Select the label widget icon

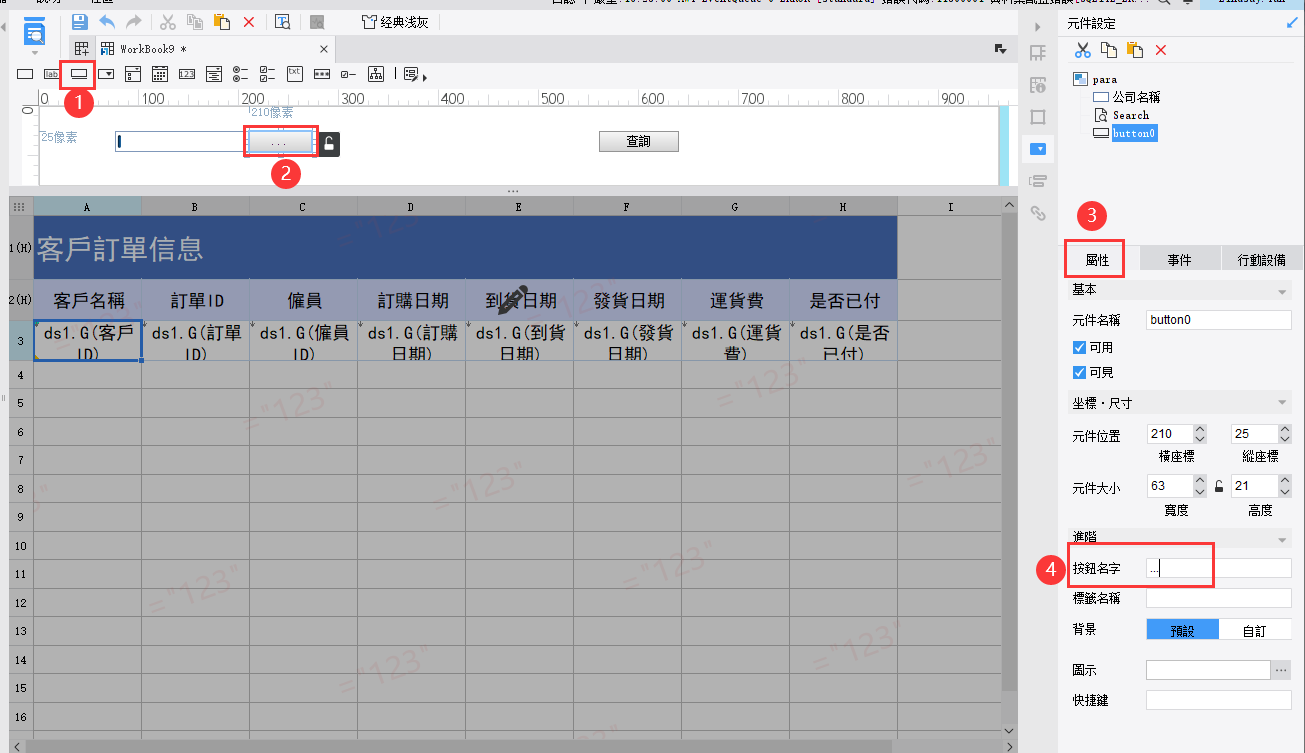point(52,73)
